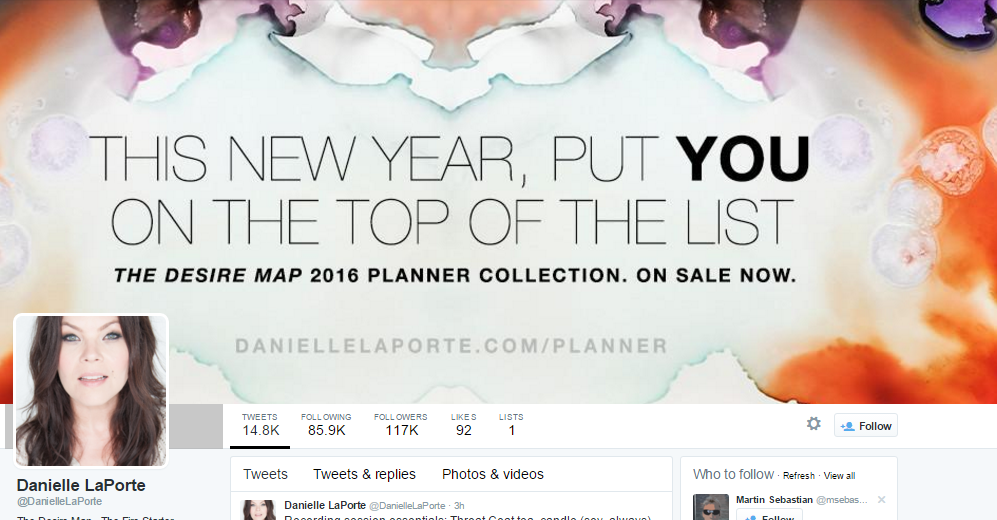Open the Tweets count stat

click(x=260, y=425)
